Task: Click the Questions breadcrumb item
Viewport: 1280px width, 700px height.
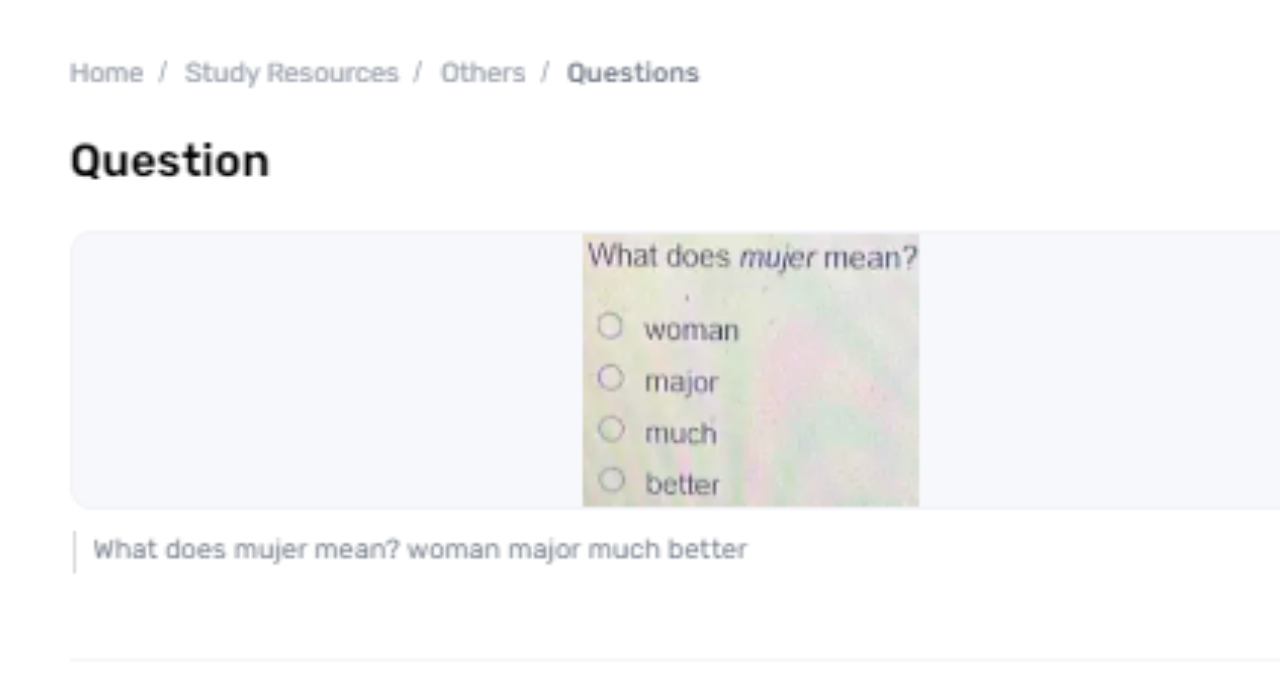Action: pos(633,73)
